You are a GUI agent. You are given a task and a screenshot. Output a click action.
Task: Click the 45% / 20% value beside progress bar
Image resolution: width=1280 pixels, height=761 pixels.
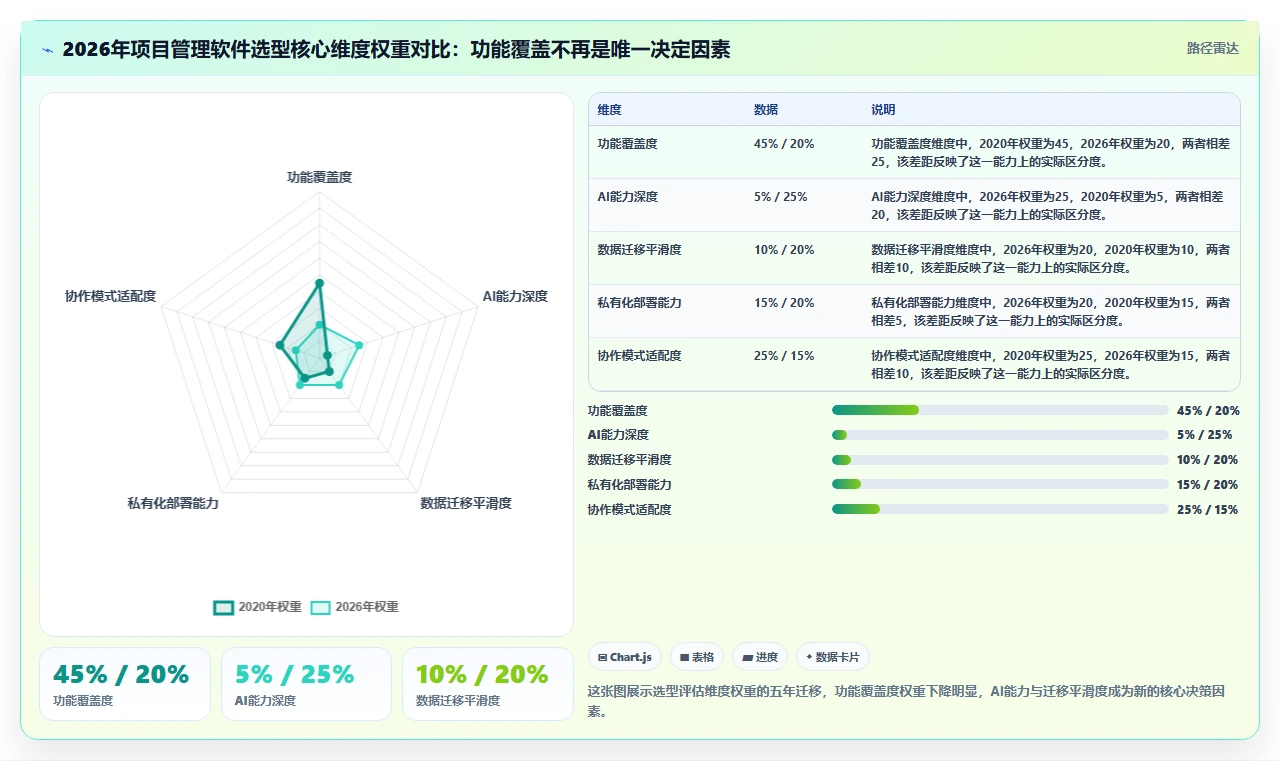[1208, 411]
